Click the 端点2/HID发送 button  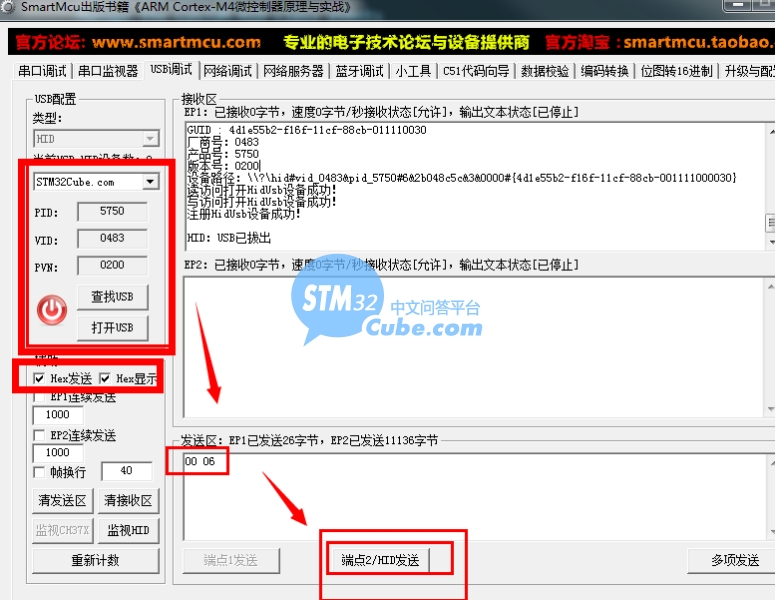pos(380,560)
